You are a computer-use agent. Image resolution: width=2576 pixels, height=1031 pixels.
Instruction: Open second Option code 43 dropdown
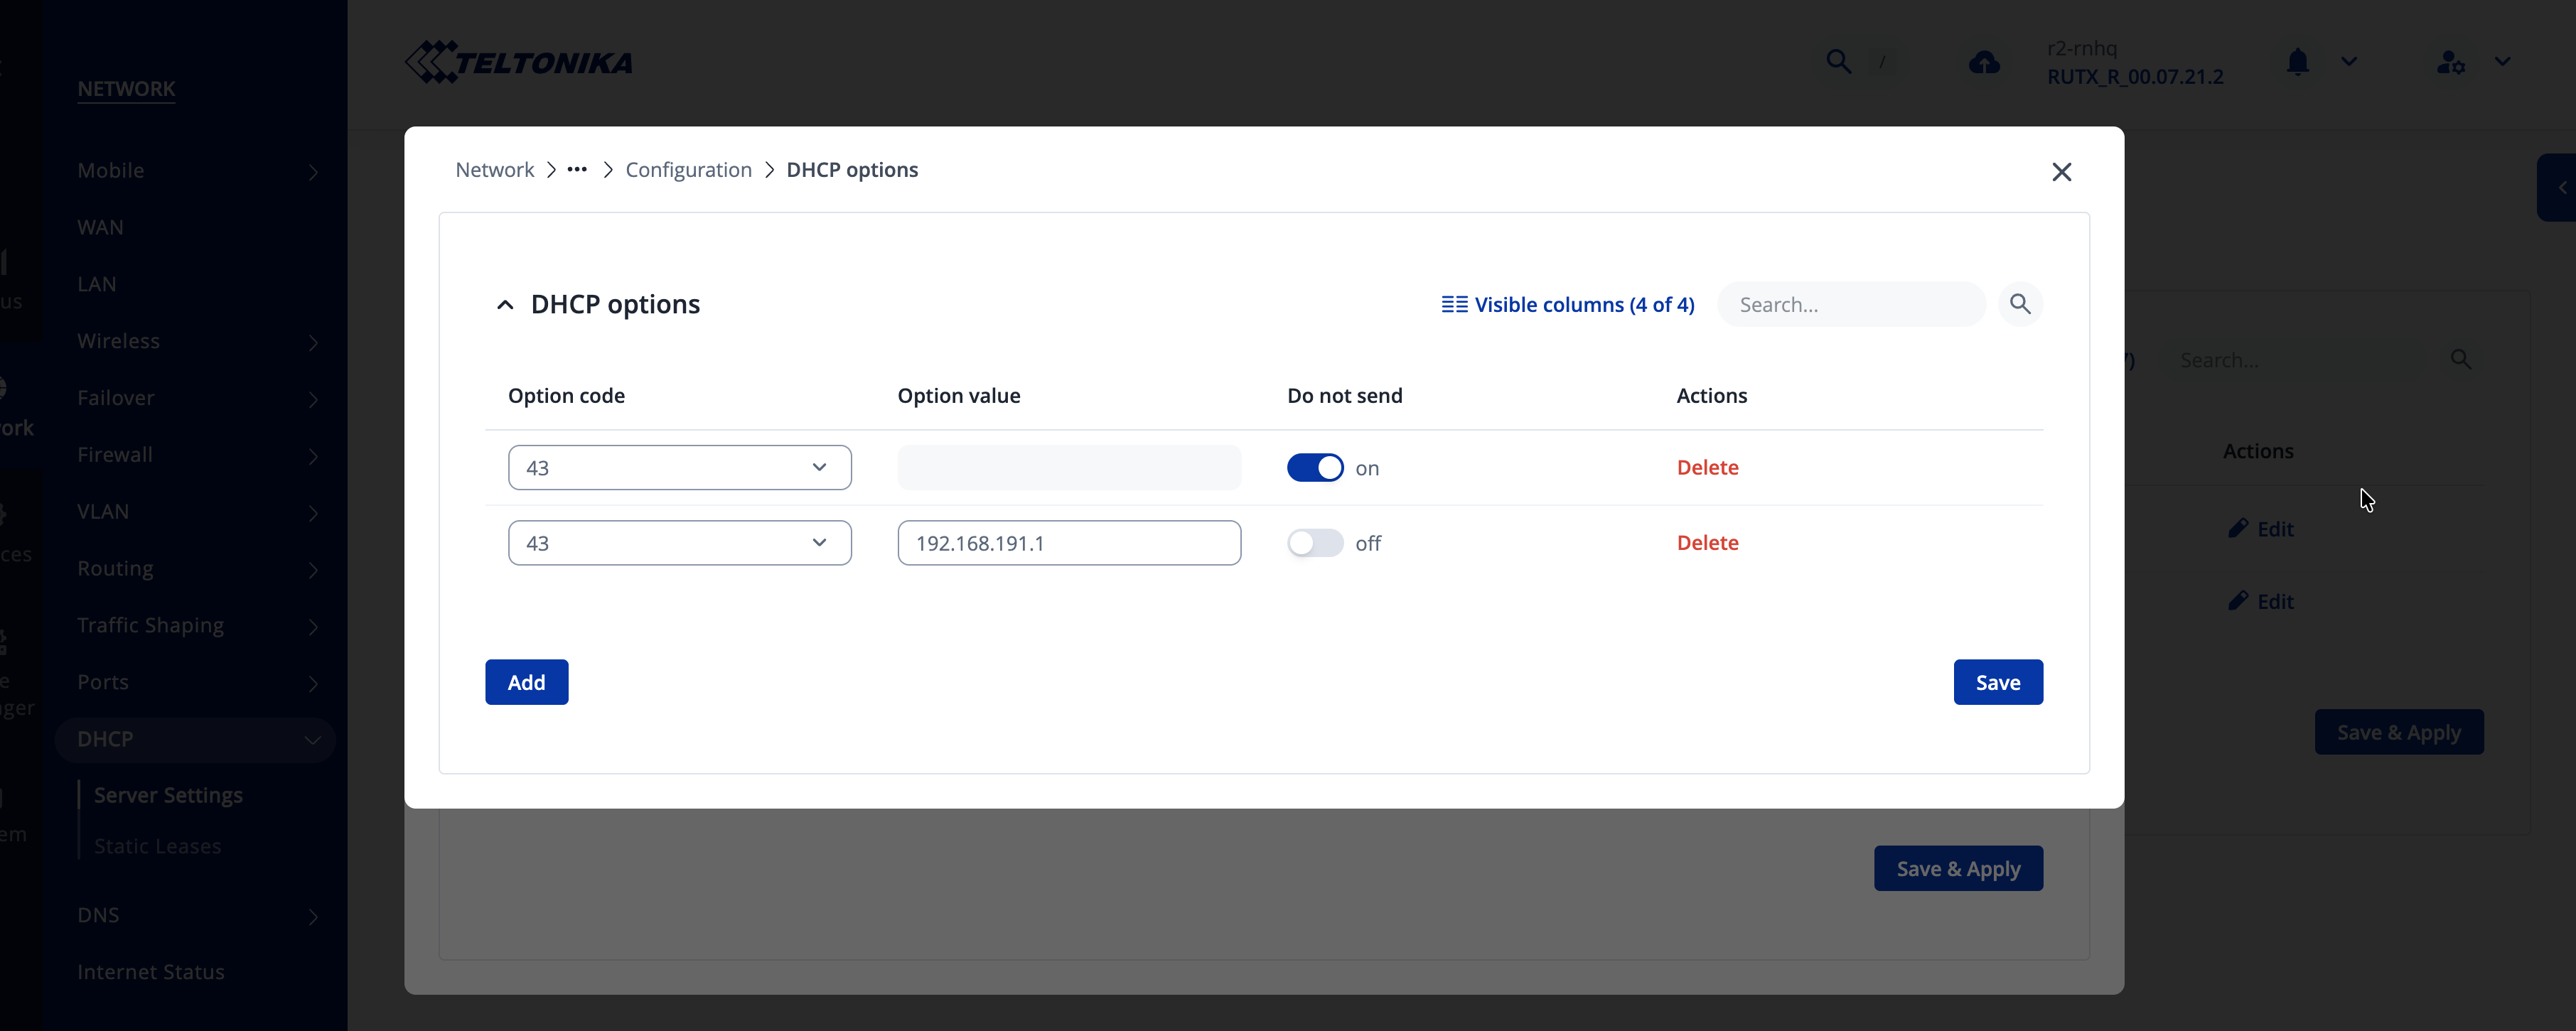coord(679,543)
